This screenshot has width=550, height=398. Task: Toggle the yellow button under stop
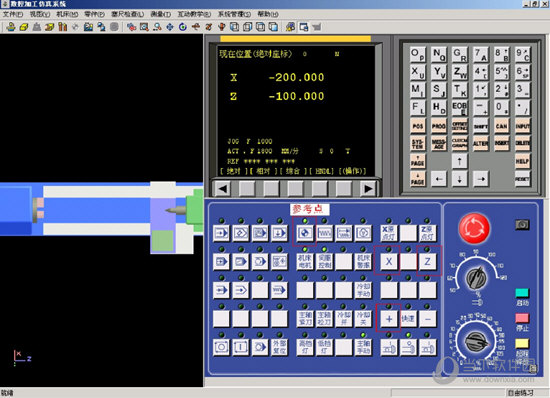pyautogui.click(x=522, y=343)
